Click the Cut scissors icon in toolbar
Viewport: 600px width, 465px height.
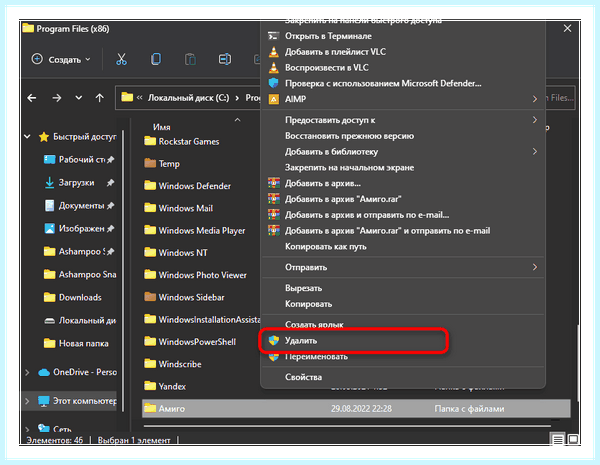(121, 59)
